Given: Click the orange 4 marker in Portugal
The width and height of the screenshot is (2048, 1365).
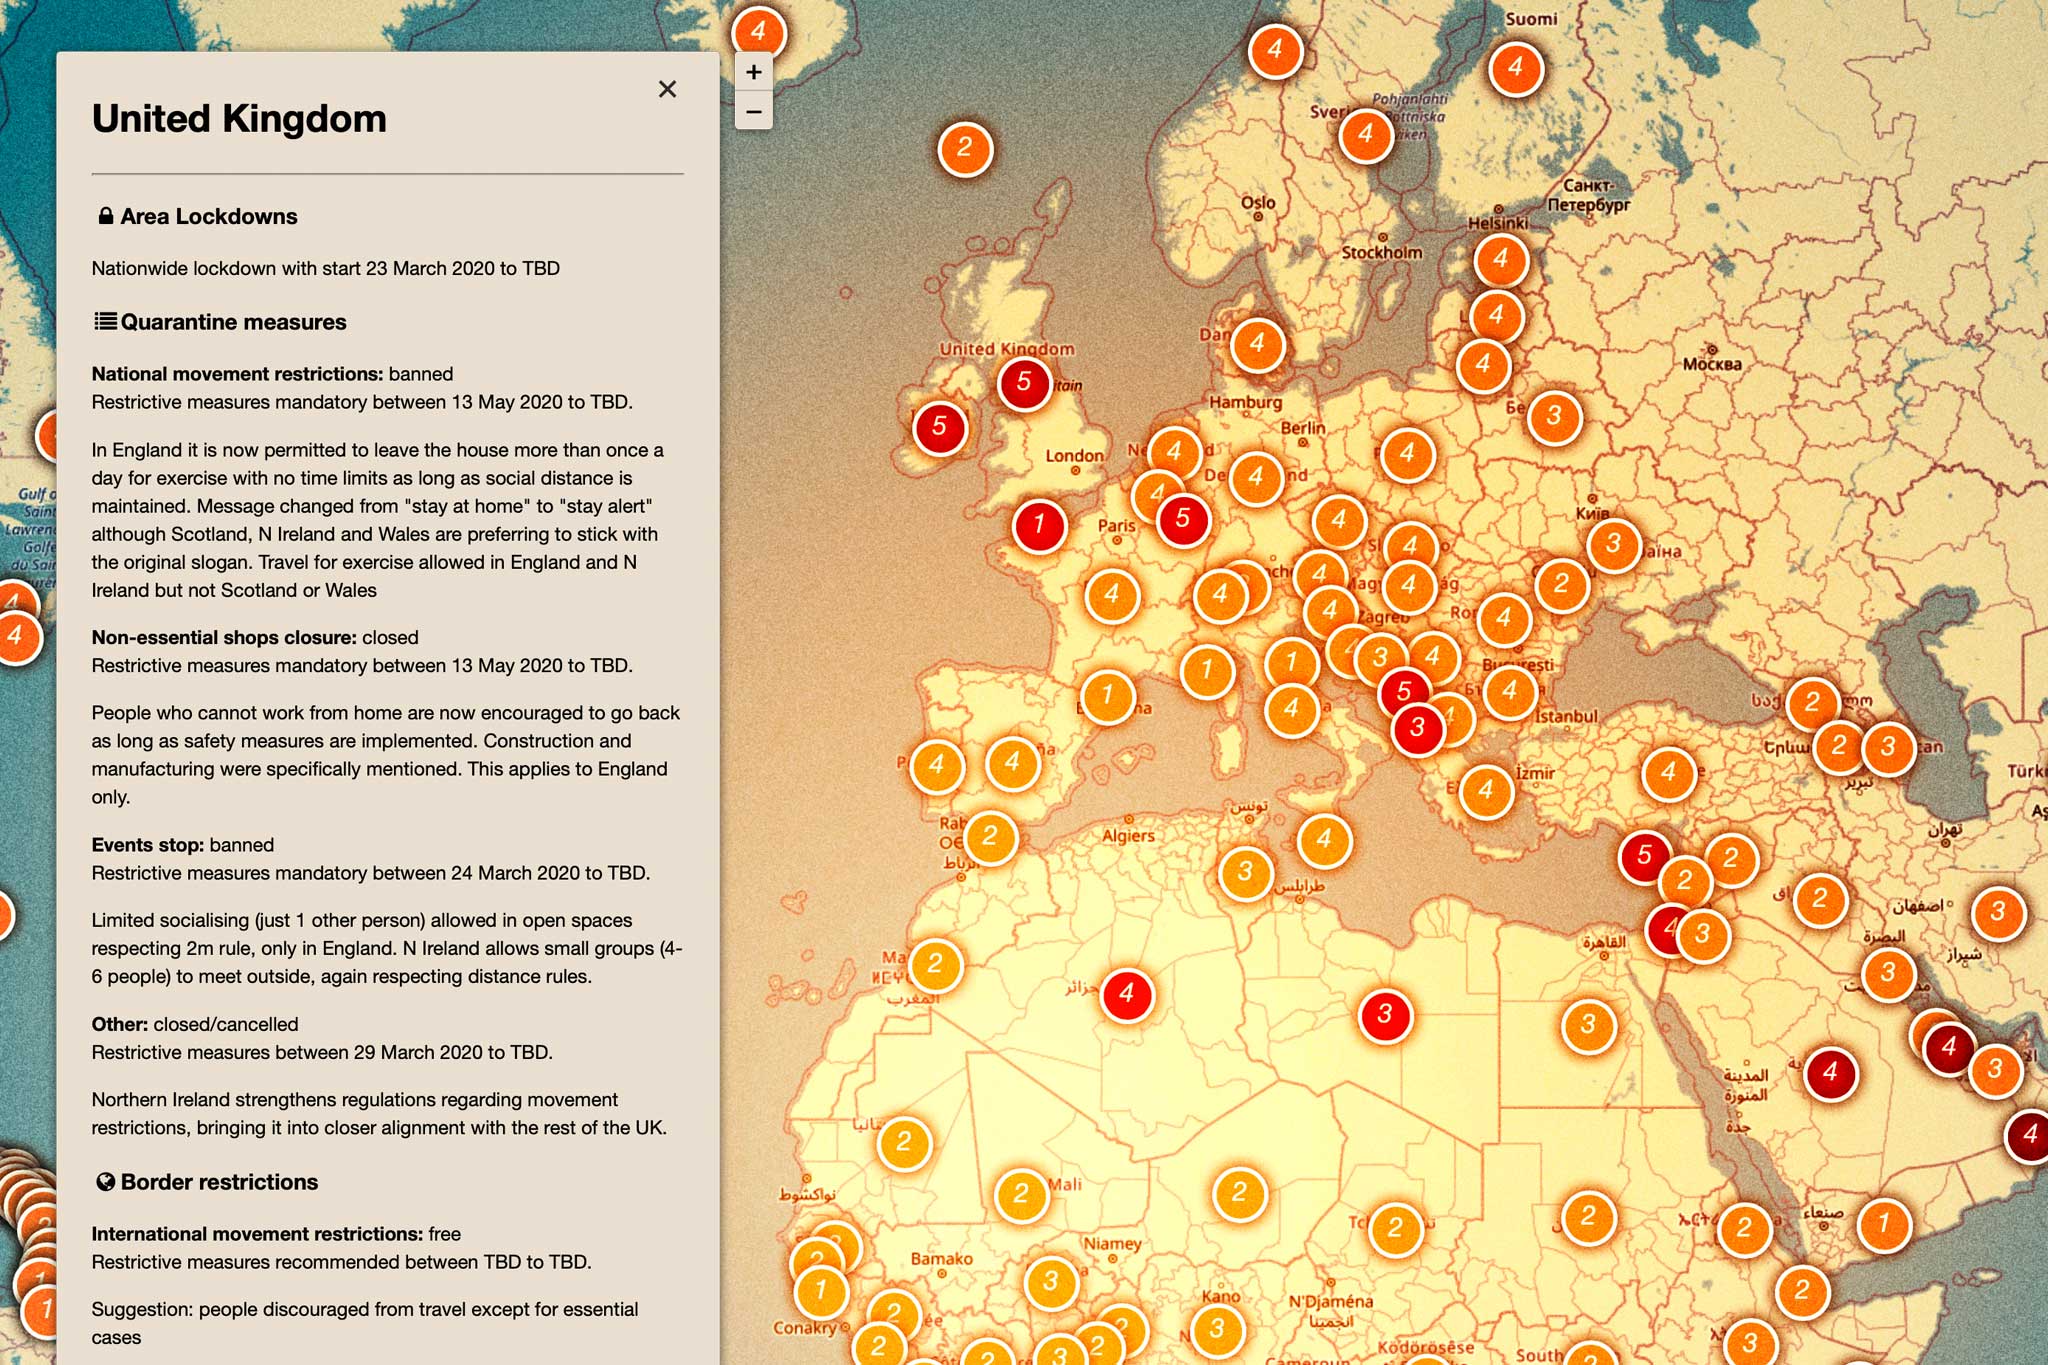Looking at the screenshot, I should [x=936, y=767].
